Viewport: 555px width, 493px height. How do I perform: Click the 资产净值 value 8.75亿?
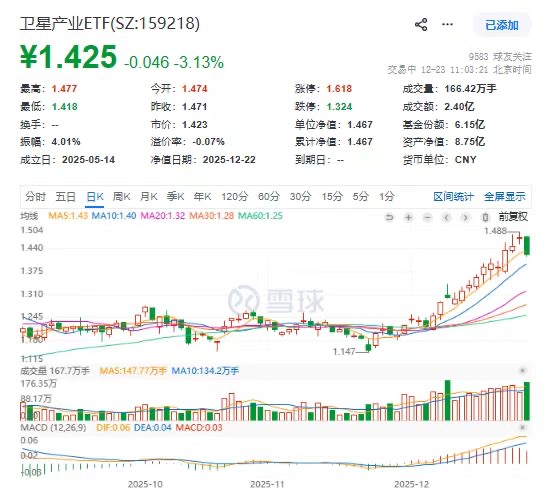(x=469, y=142)
